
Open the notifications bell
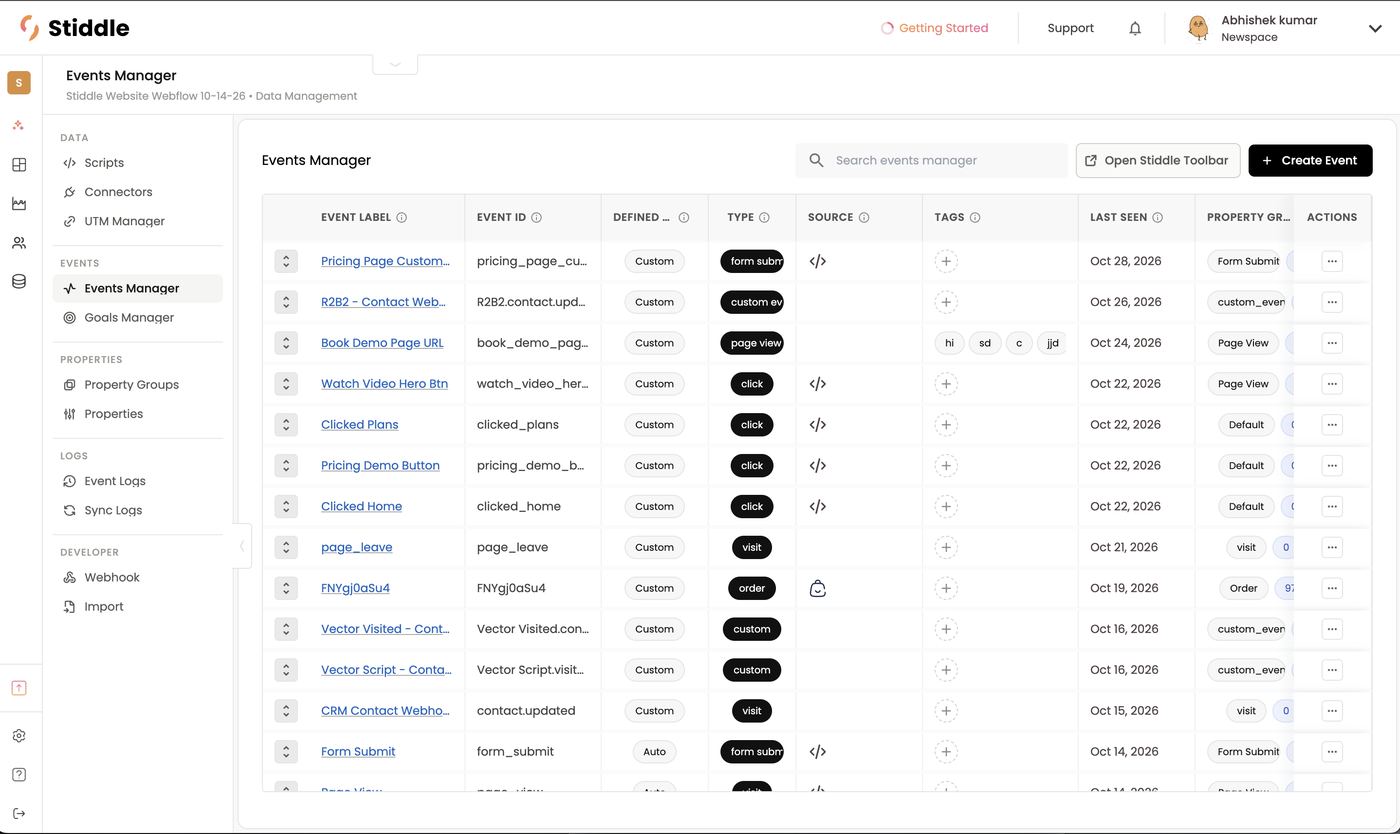point(1135,28)
